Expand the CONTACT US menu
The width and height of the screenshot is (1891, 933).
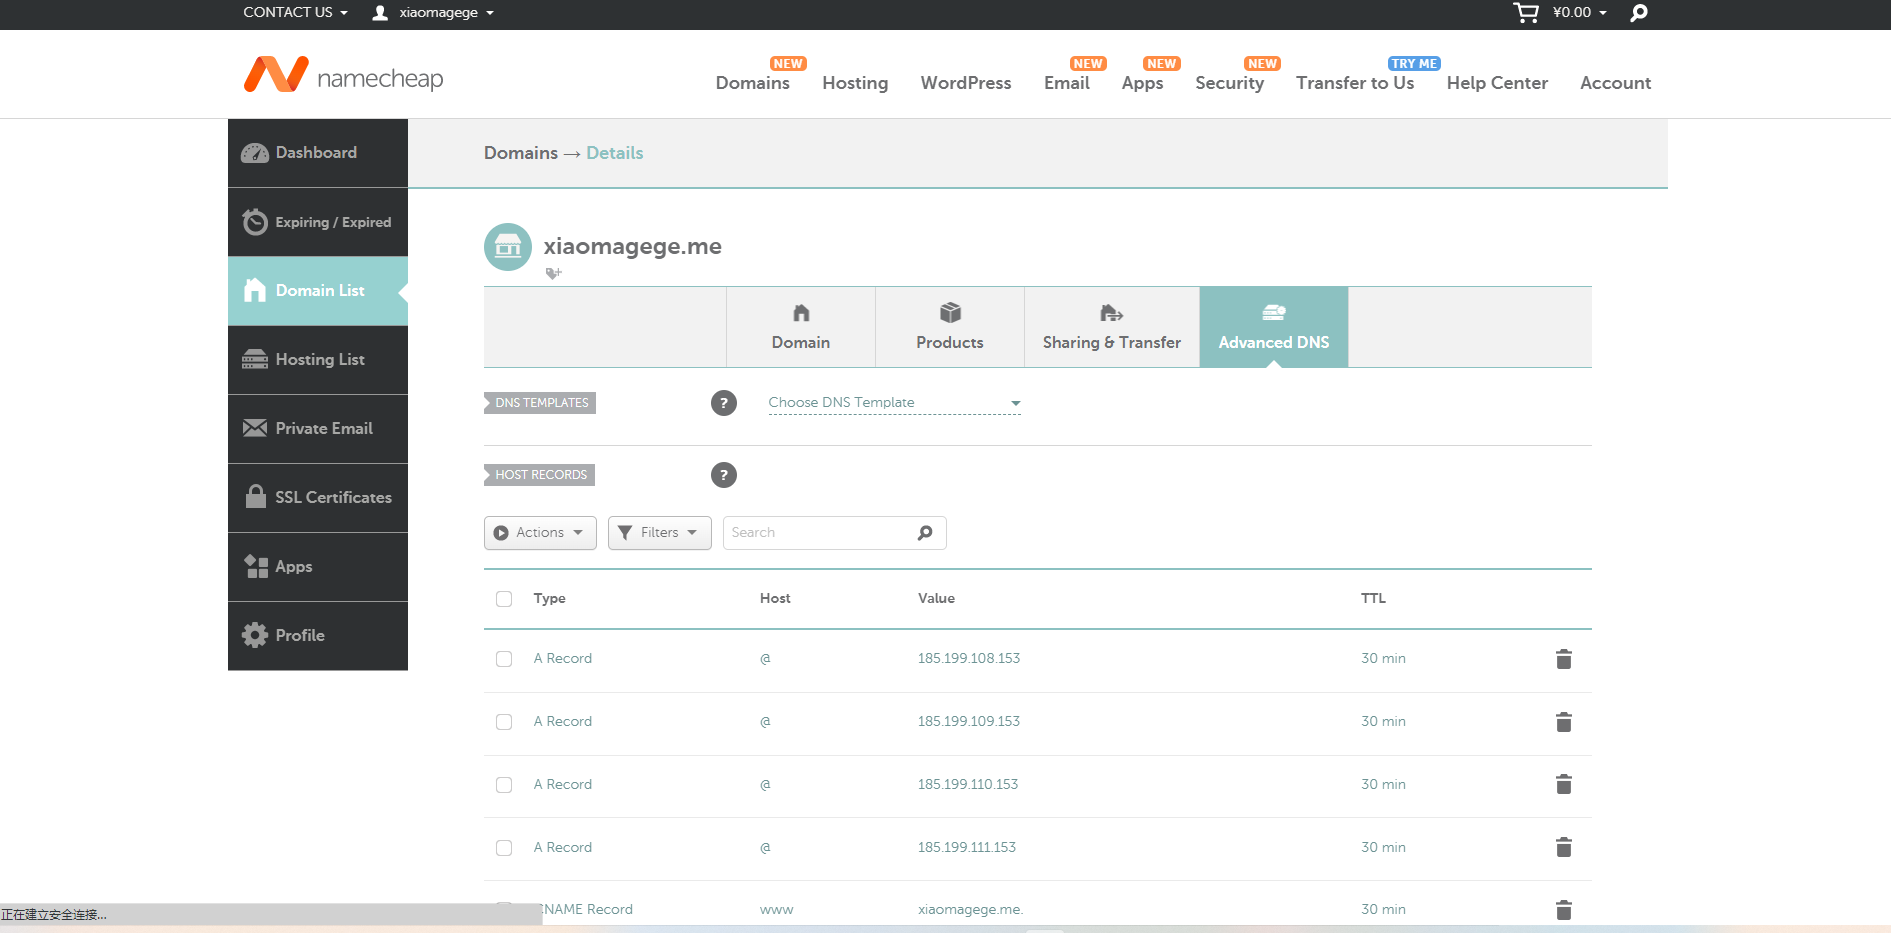click(x=295, y=12)
